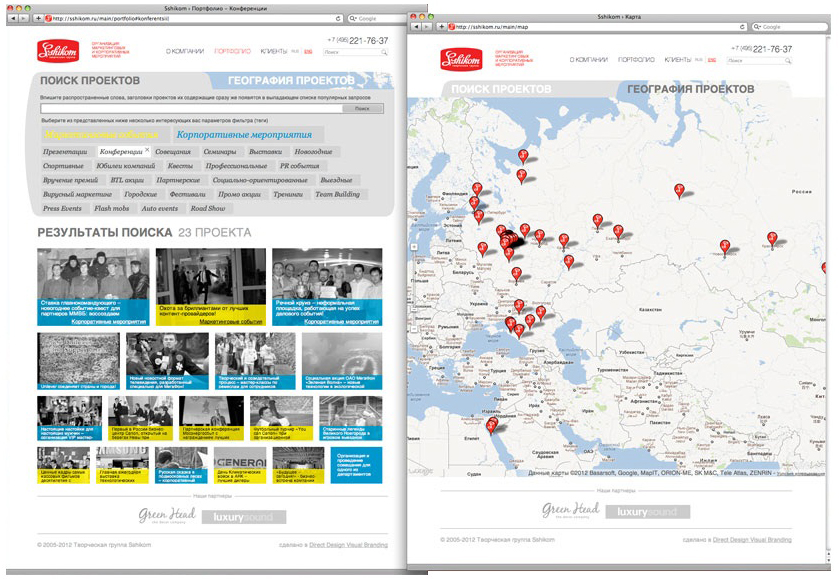Toggle the Юбилеи компаний filter tag
This screenshot has height=579, width=839.
(126, 166)
